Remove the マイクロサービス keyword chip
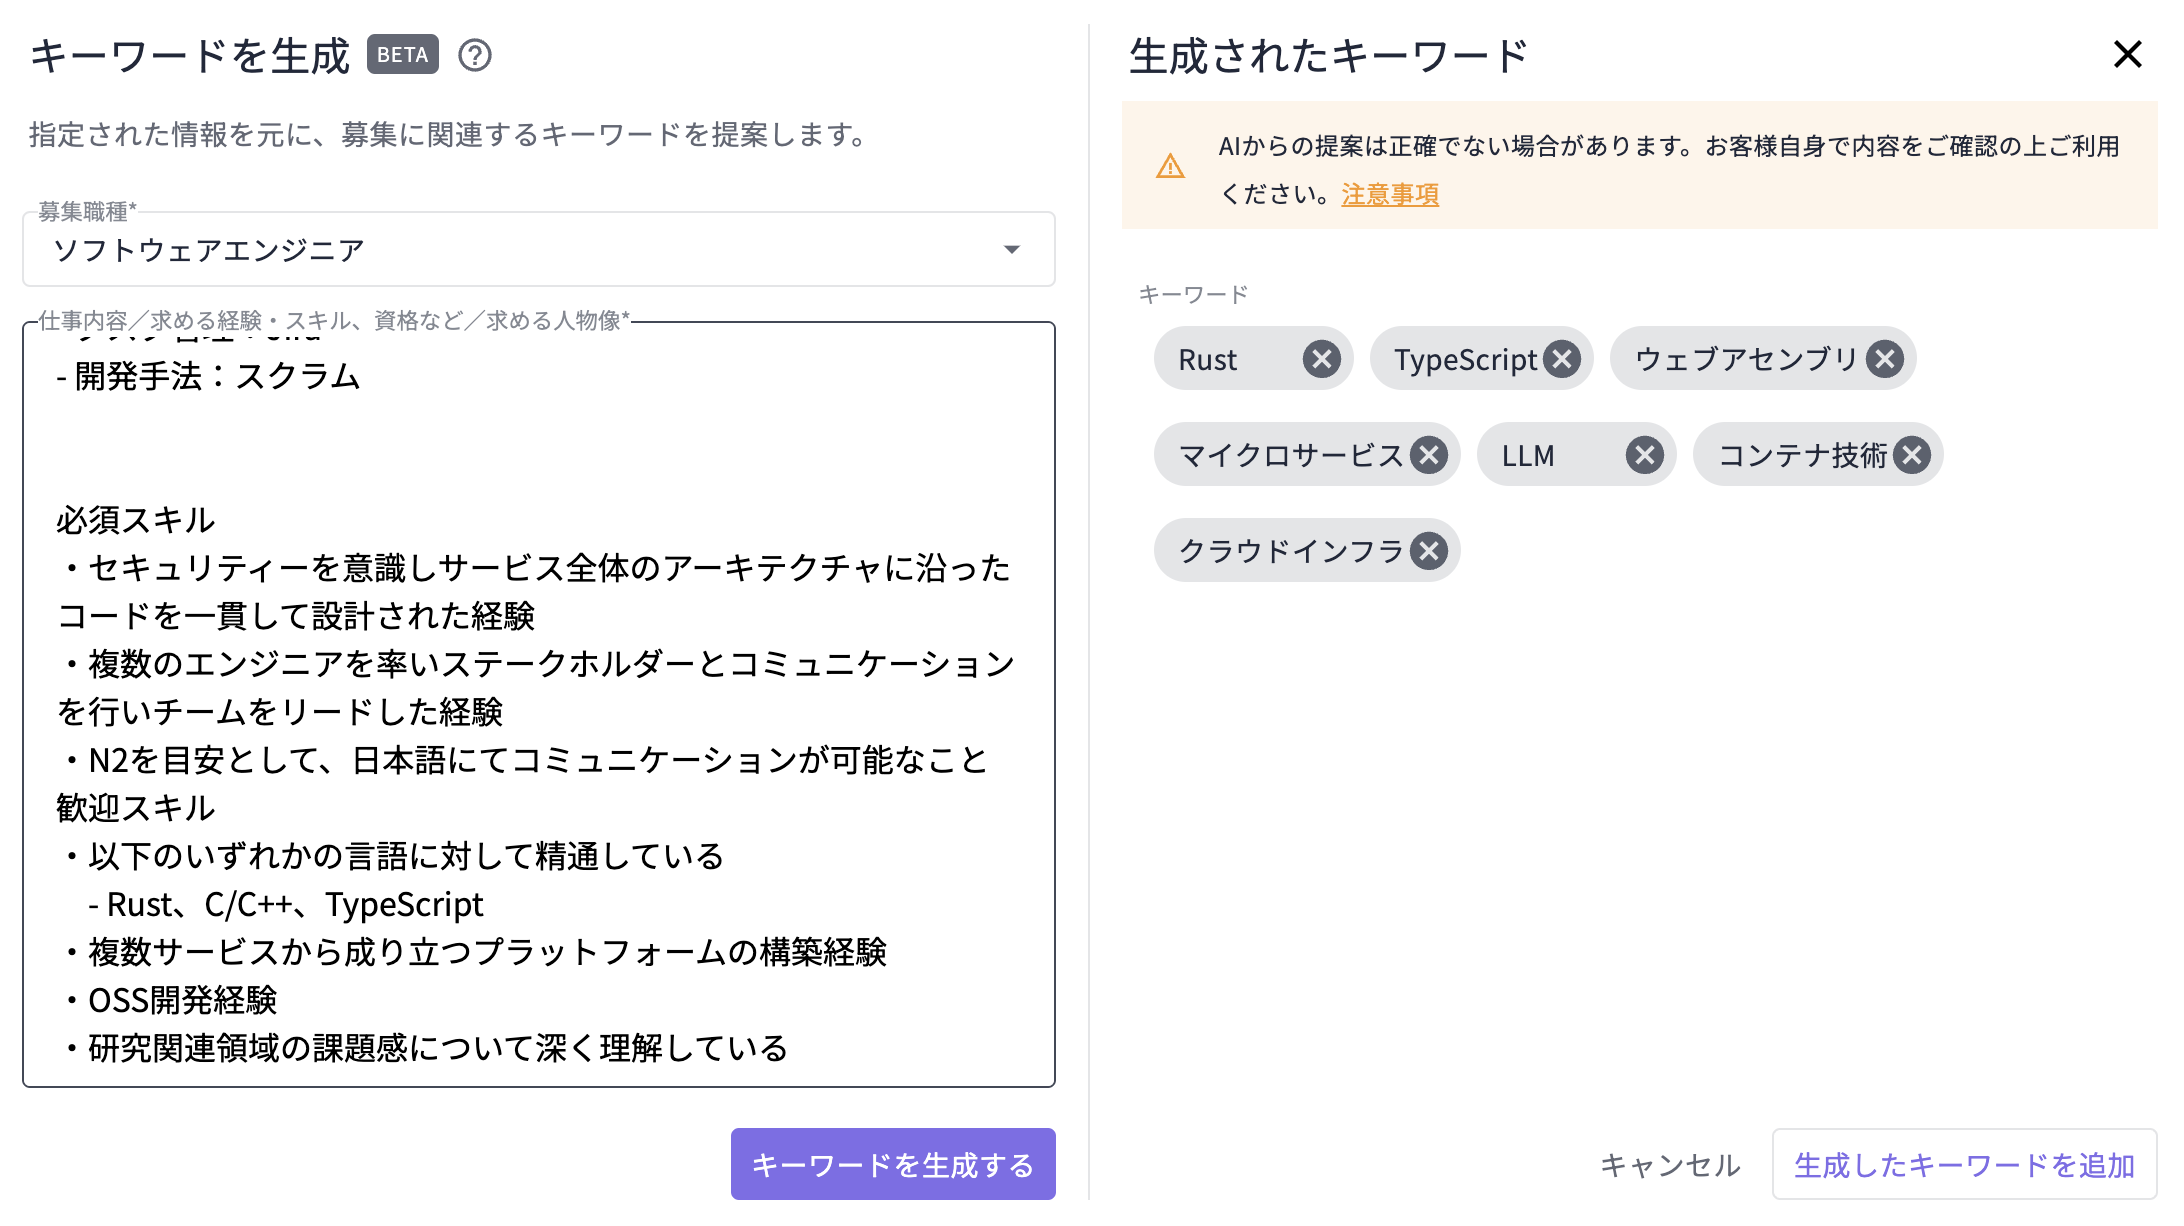Image resolution: width=2184 pixels, height=1226 pixels. tap(1432, 454)
